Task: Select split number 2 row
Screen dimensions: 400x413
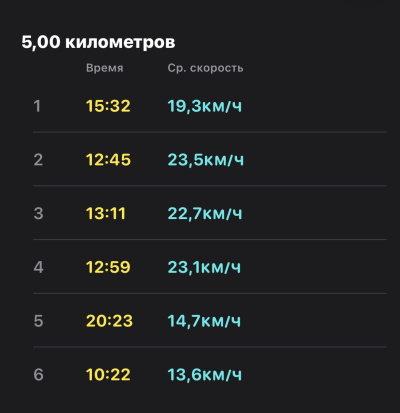Action: 210,159
